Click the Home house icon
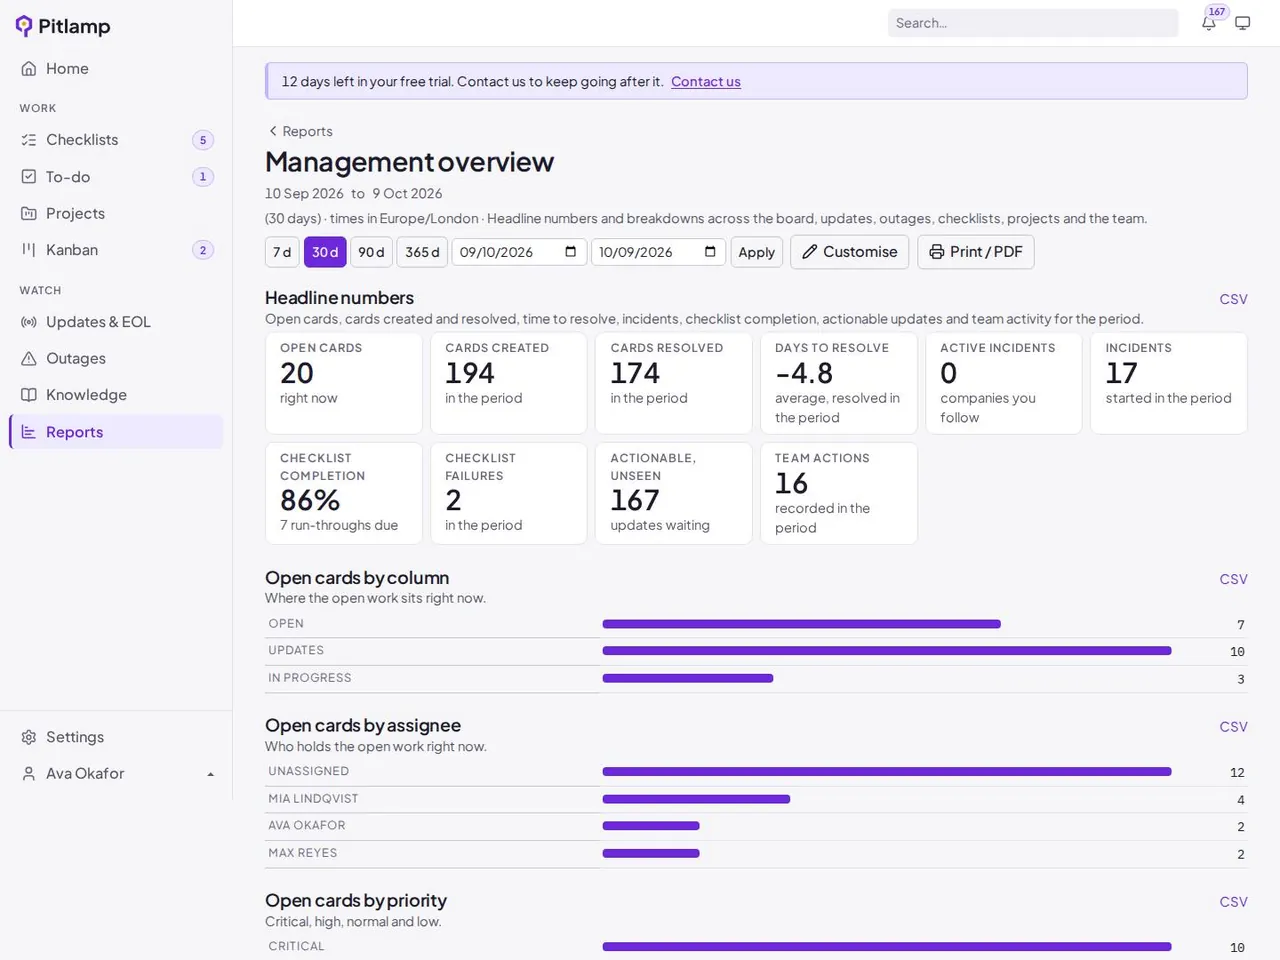Viewport: 1280px width, 960px height. pyautogui.click(x=29, y=69)
